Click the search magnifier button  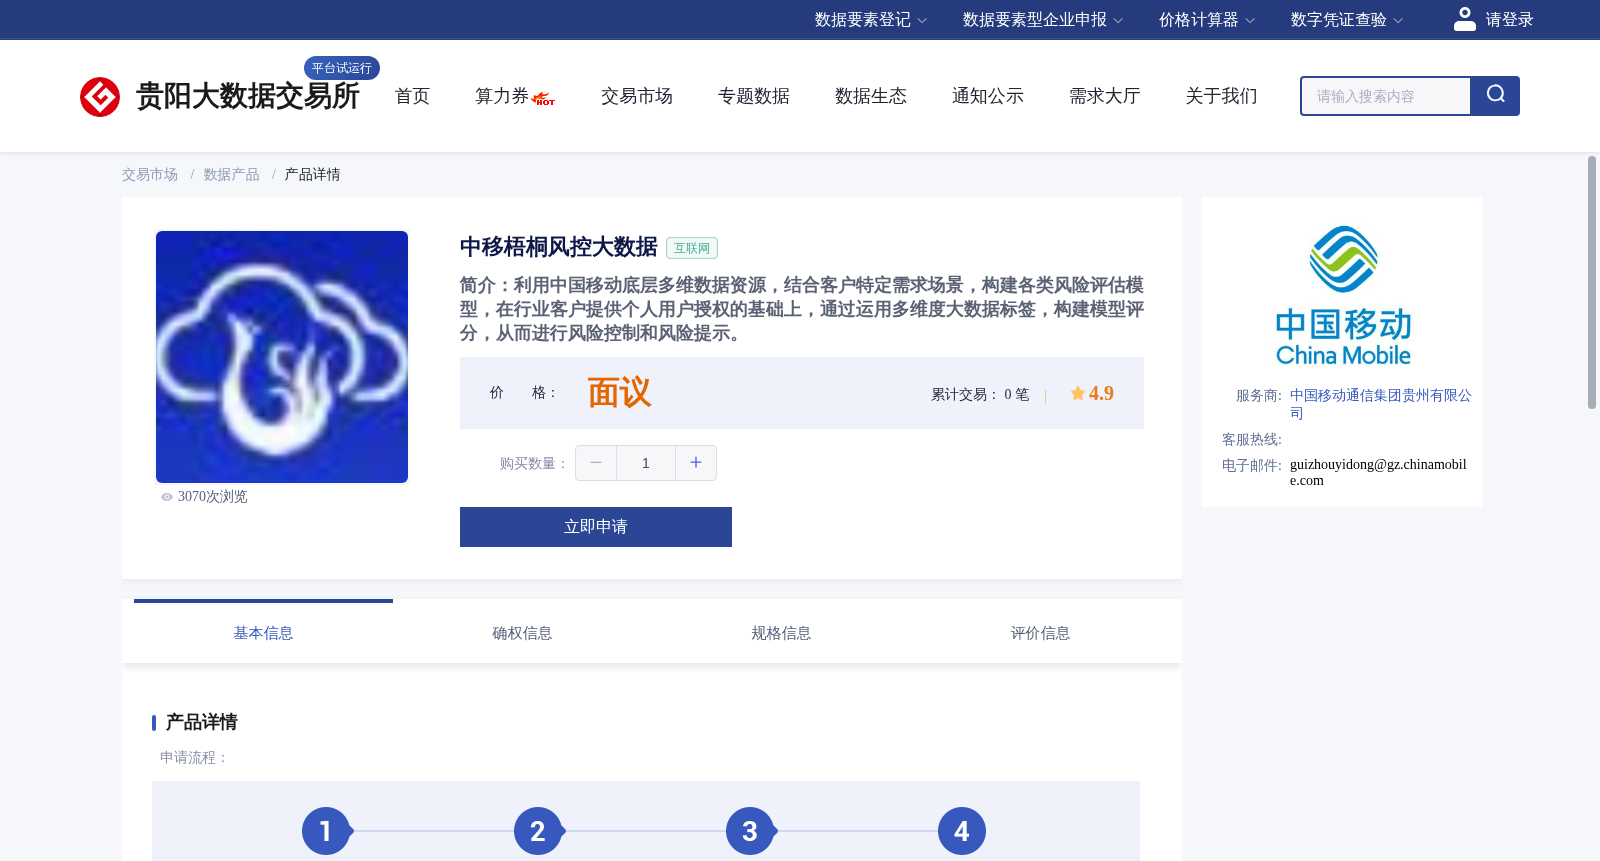click(x=1495, y=96)
